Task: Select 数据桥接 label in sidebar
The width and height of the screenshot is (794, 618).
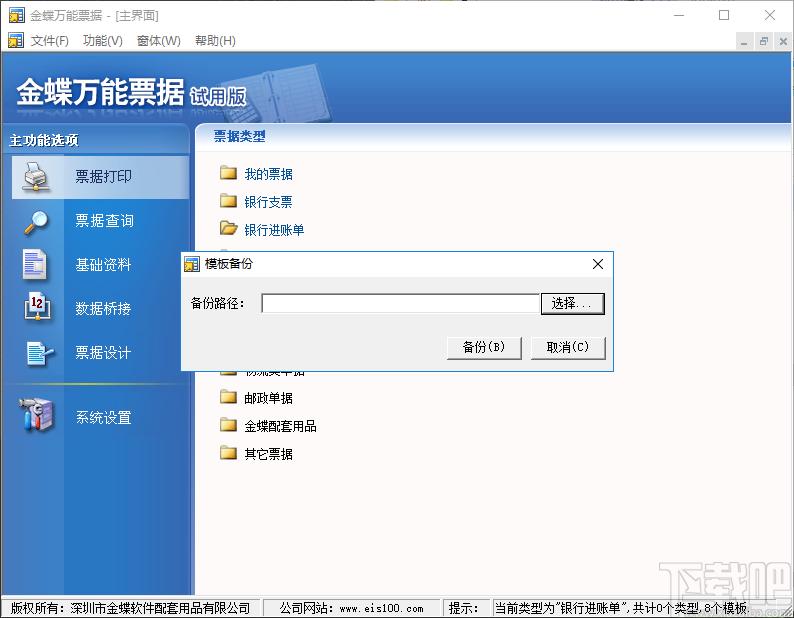Action: 103,308
